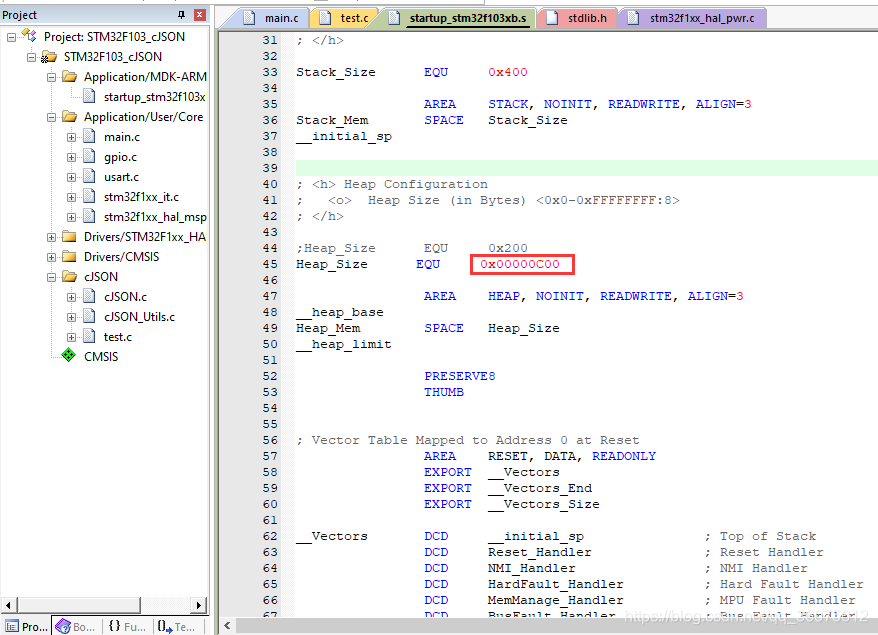Click the highlighted Heap_Size value 0x00000C00

(521, 264)
